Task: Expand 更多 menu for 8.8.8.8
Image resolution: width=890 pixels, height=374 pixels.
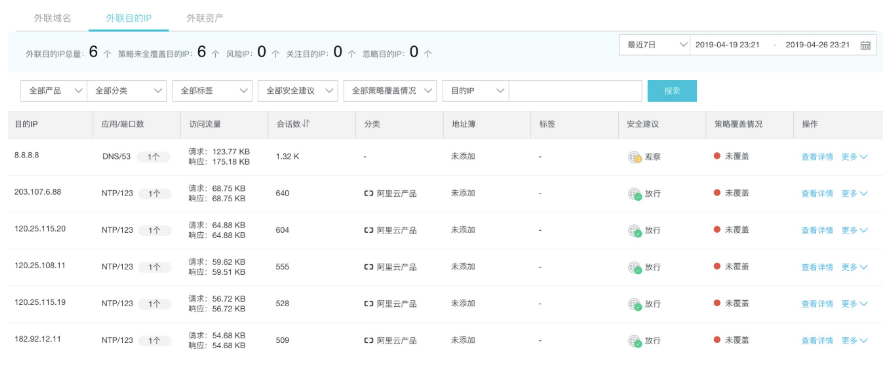Action: (x=854, y=157)
